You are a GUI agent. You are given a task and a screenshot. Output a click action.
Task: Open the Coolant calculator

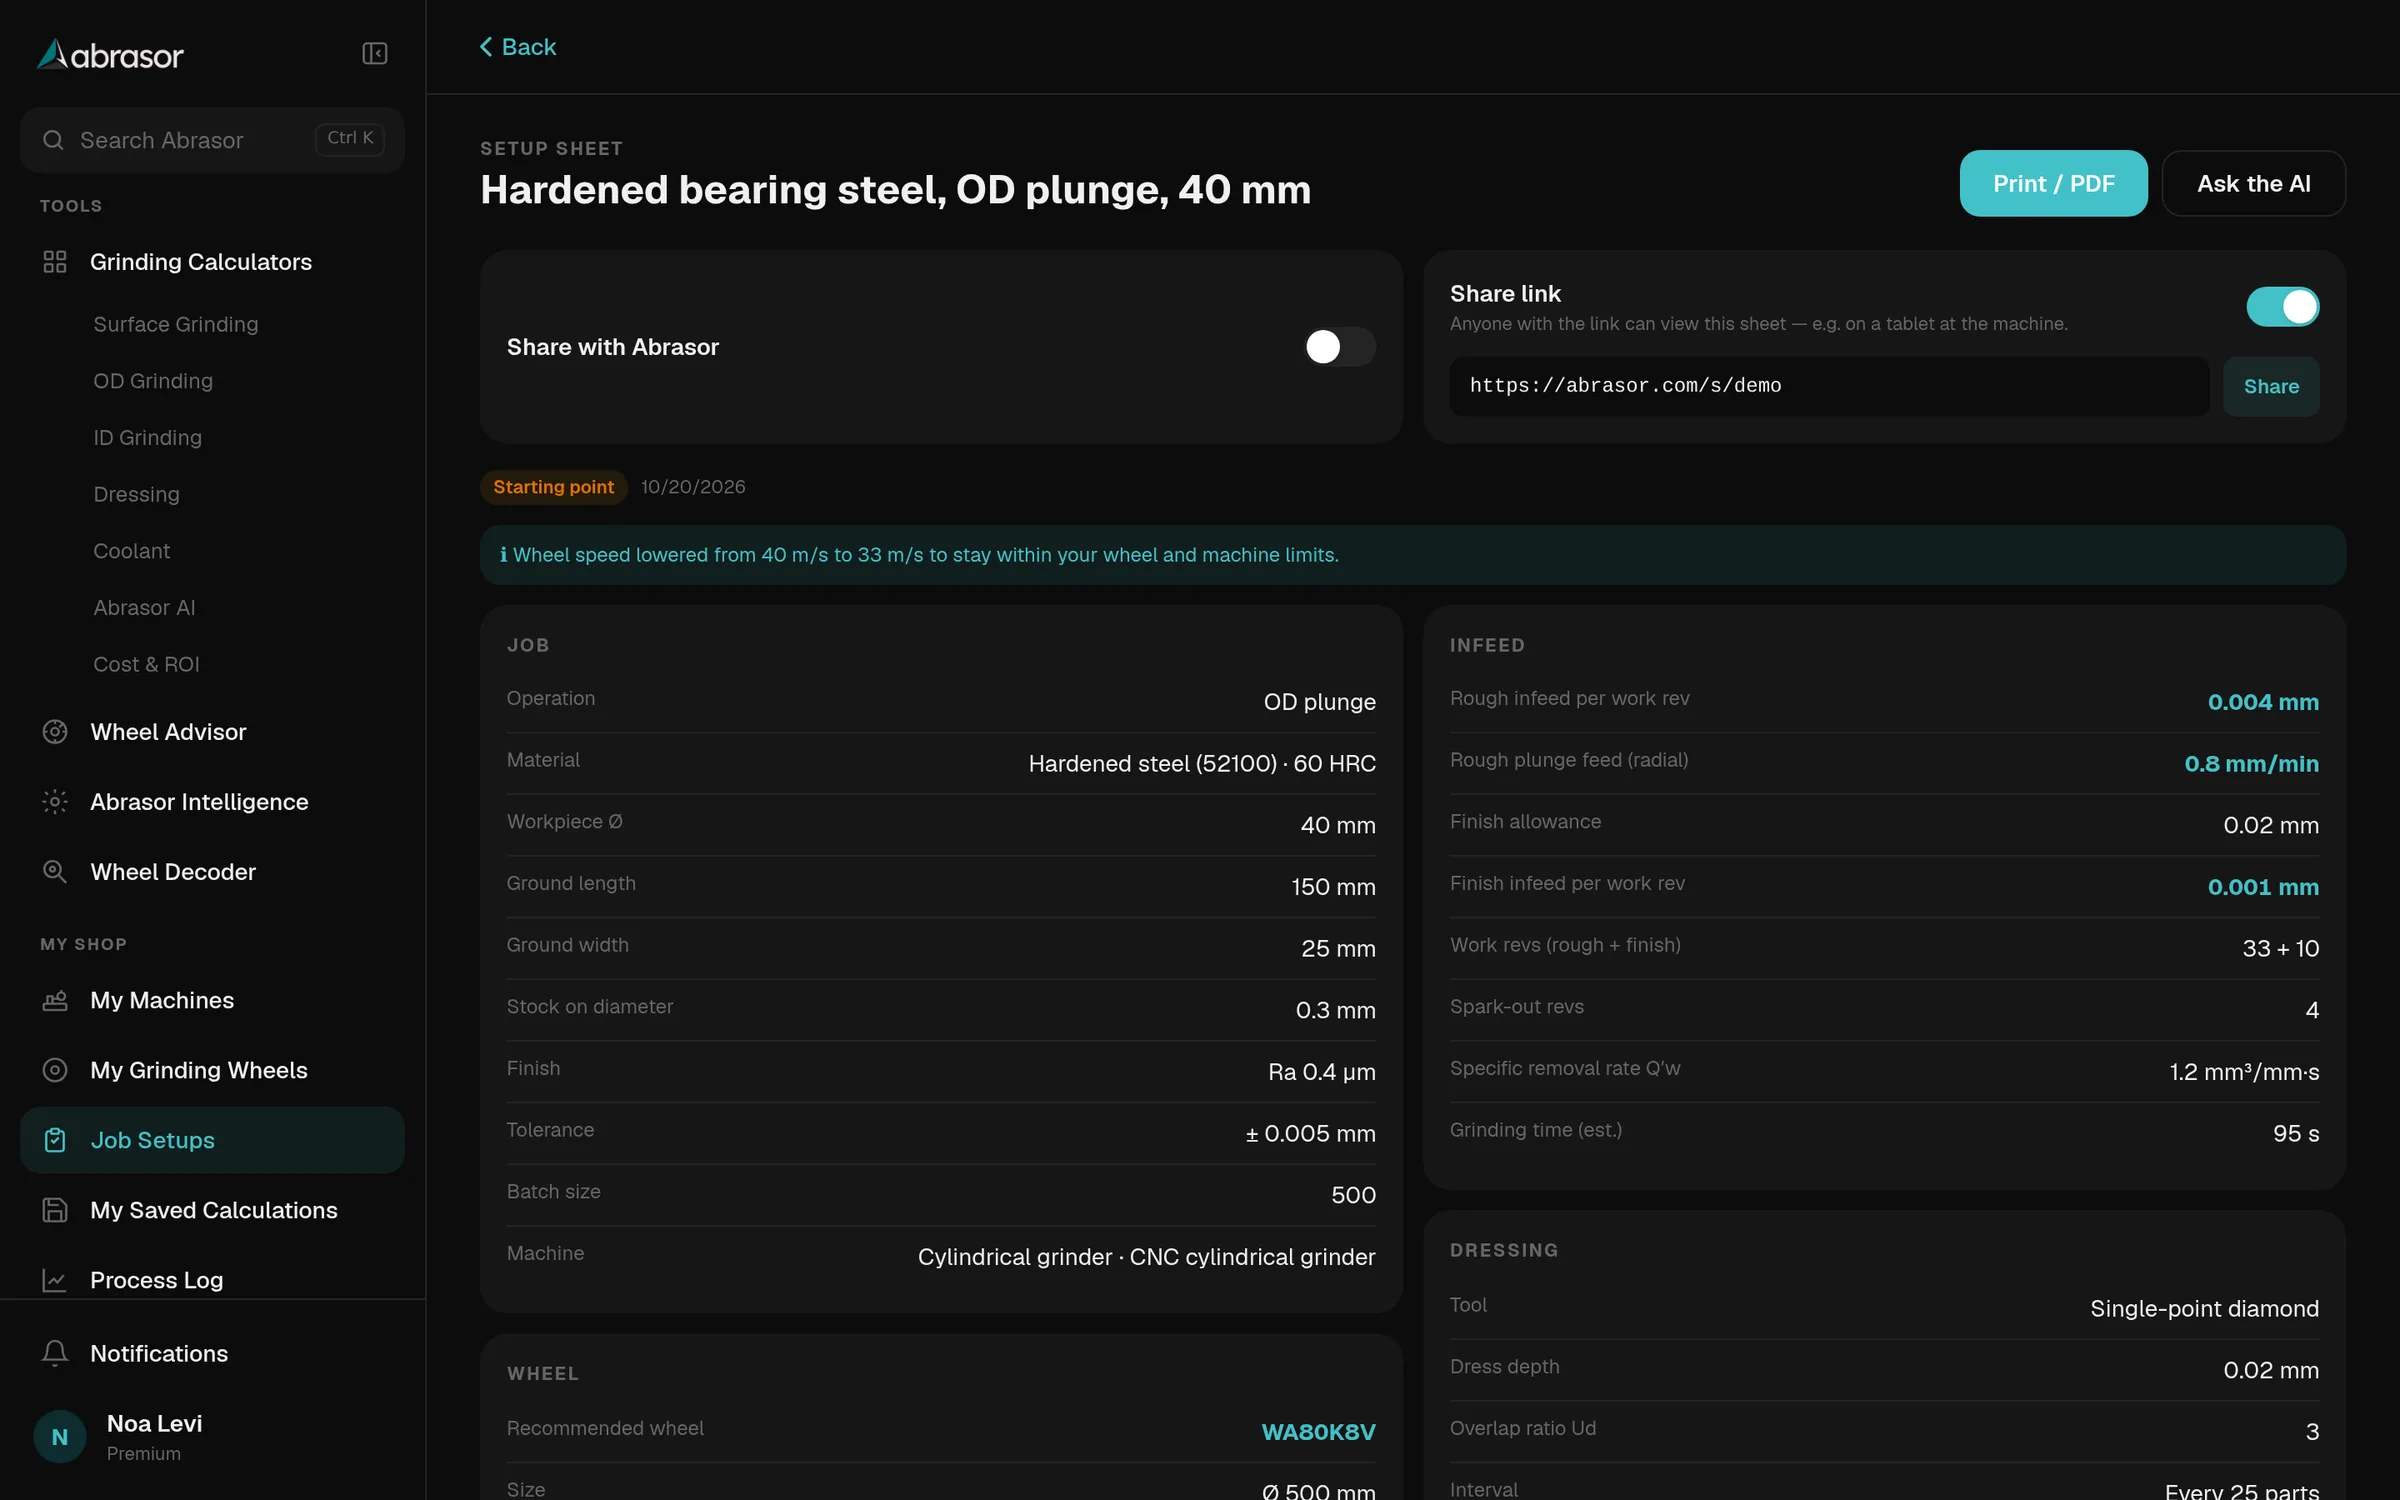pos(132,551)
